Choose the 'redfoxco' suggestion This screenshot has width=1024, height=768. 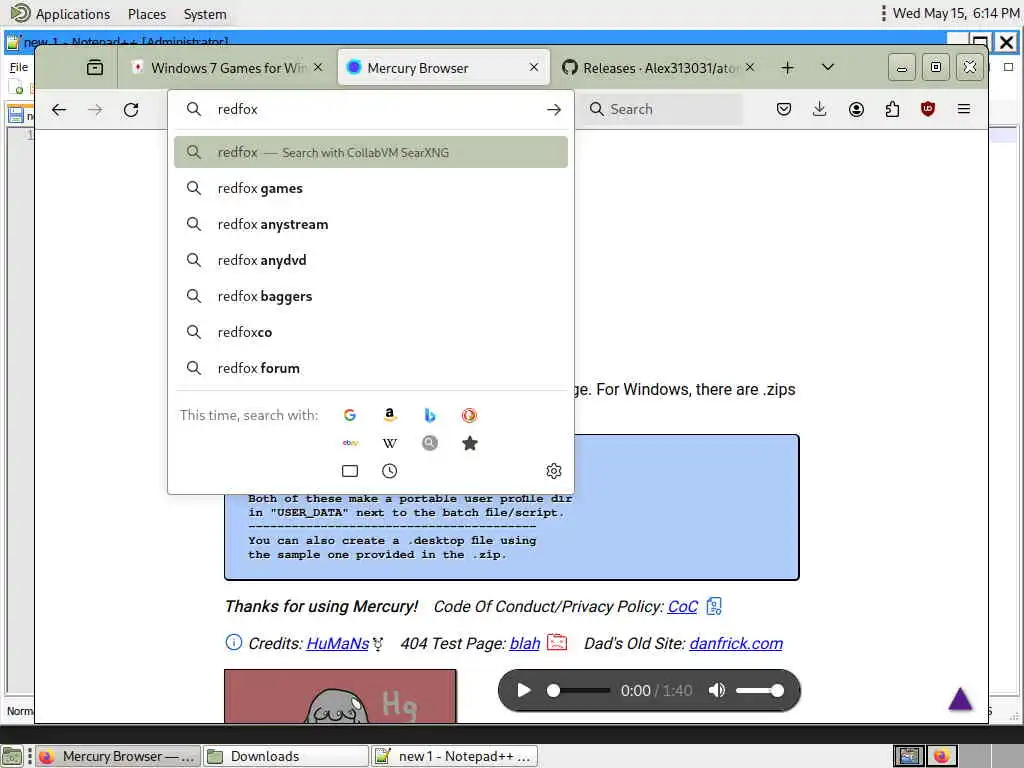pyautogui.click(x=370, y=332)
